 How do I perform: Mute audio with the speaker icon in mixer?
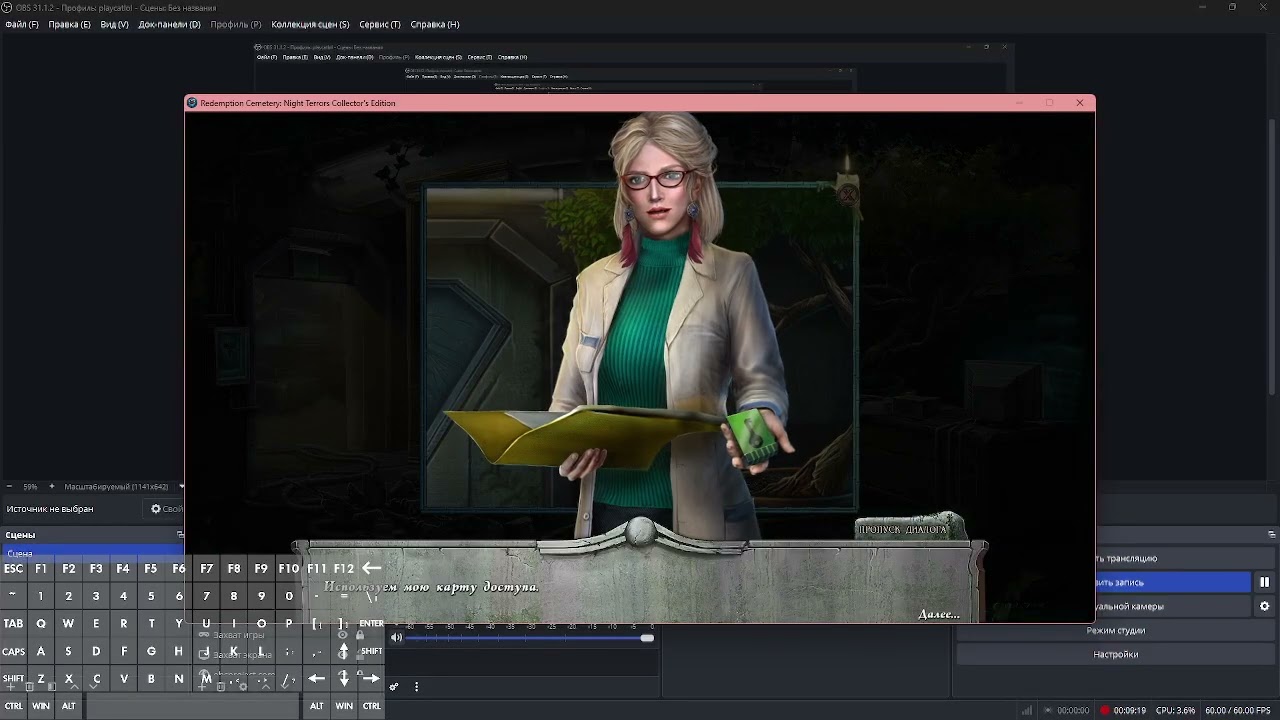click(x=396, y=637)
